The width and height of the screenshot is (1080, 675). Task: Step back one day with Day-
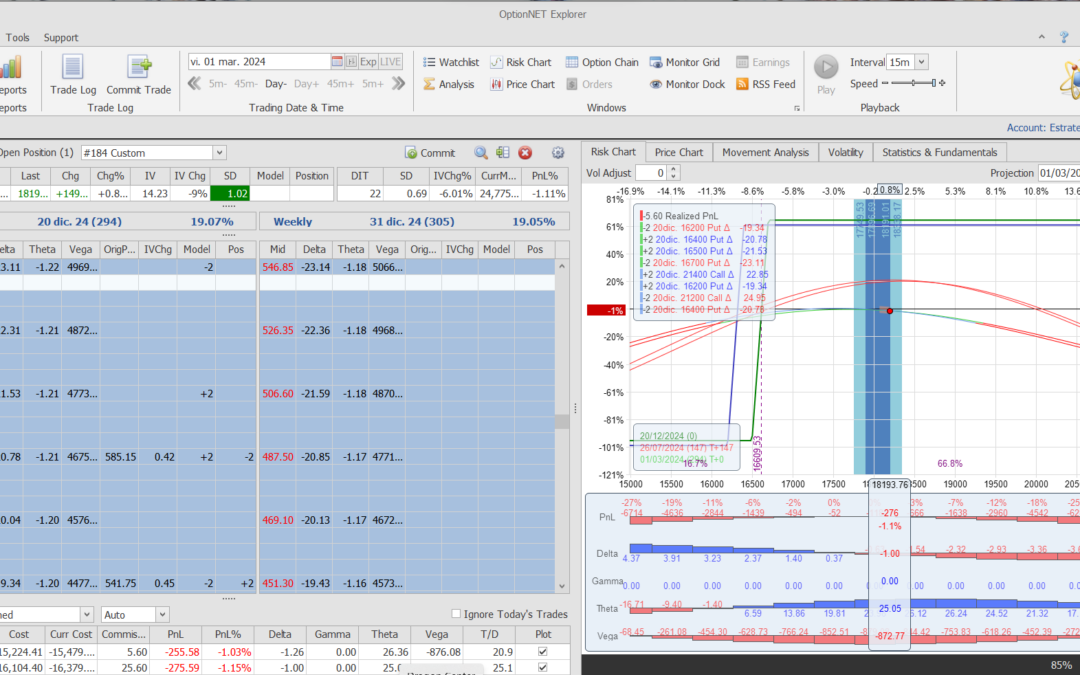click(x=276, y=84)
